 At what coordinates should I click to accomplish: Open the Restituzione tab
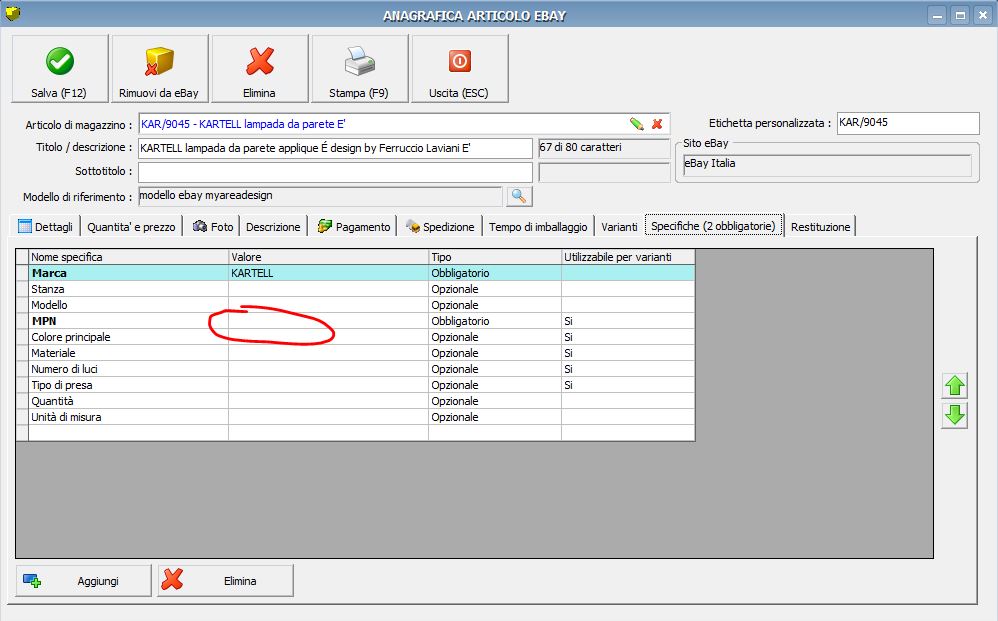coord(820,227)
